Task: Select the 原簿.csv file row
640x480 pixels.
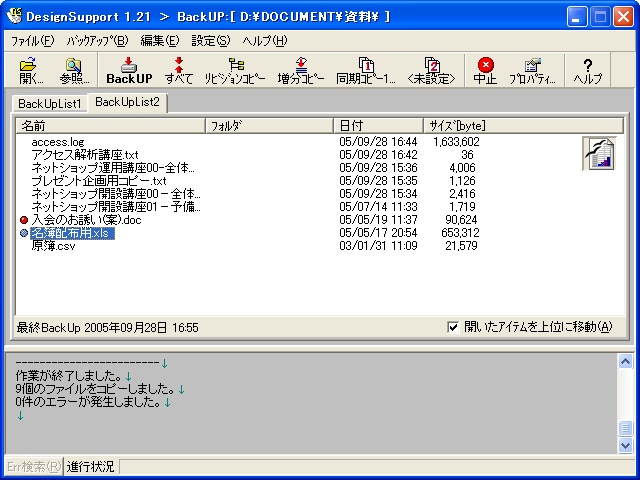Action: (53, 246)
